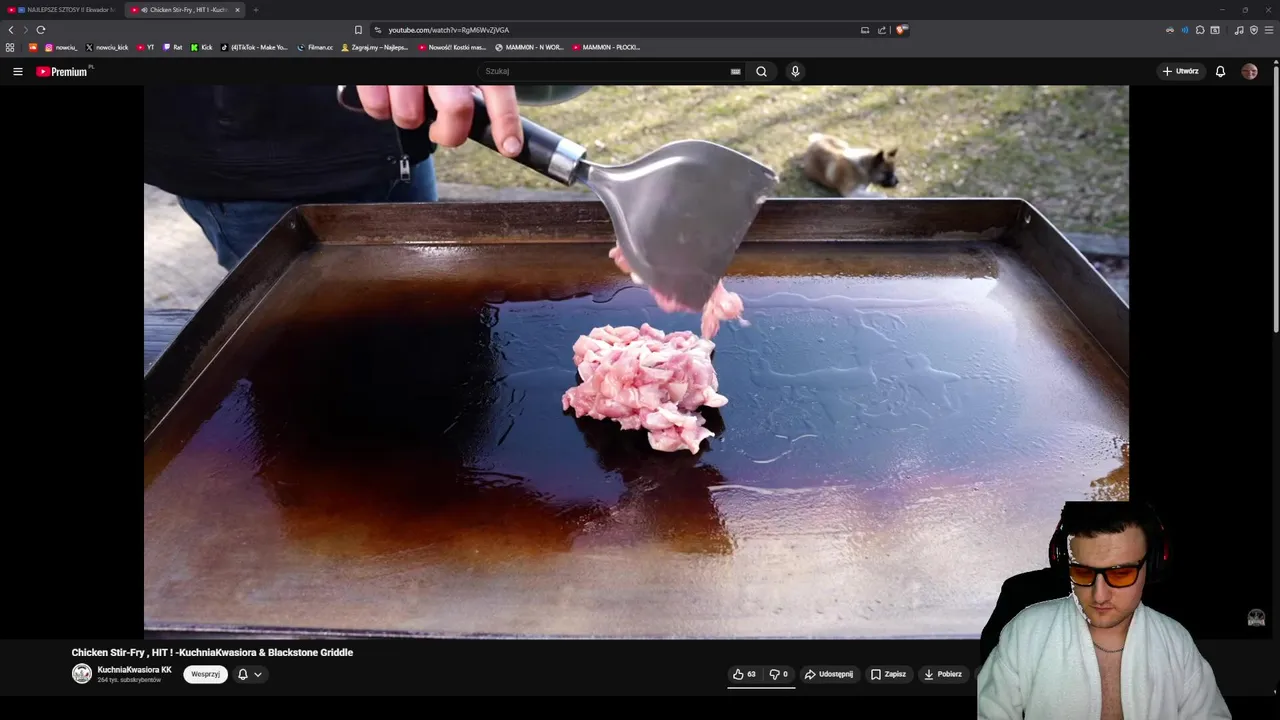1280x720 pixels.
Task: Click the VPN shield toolbar icon
Action: 1254,30
